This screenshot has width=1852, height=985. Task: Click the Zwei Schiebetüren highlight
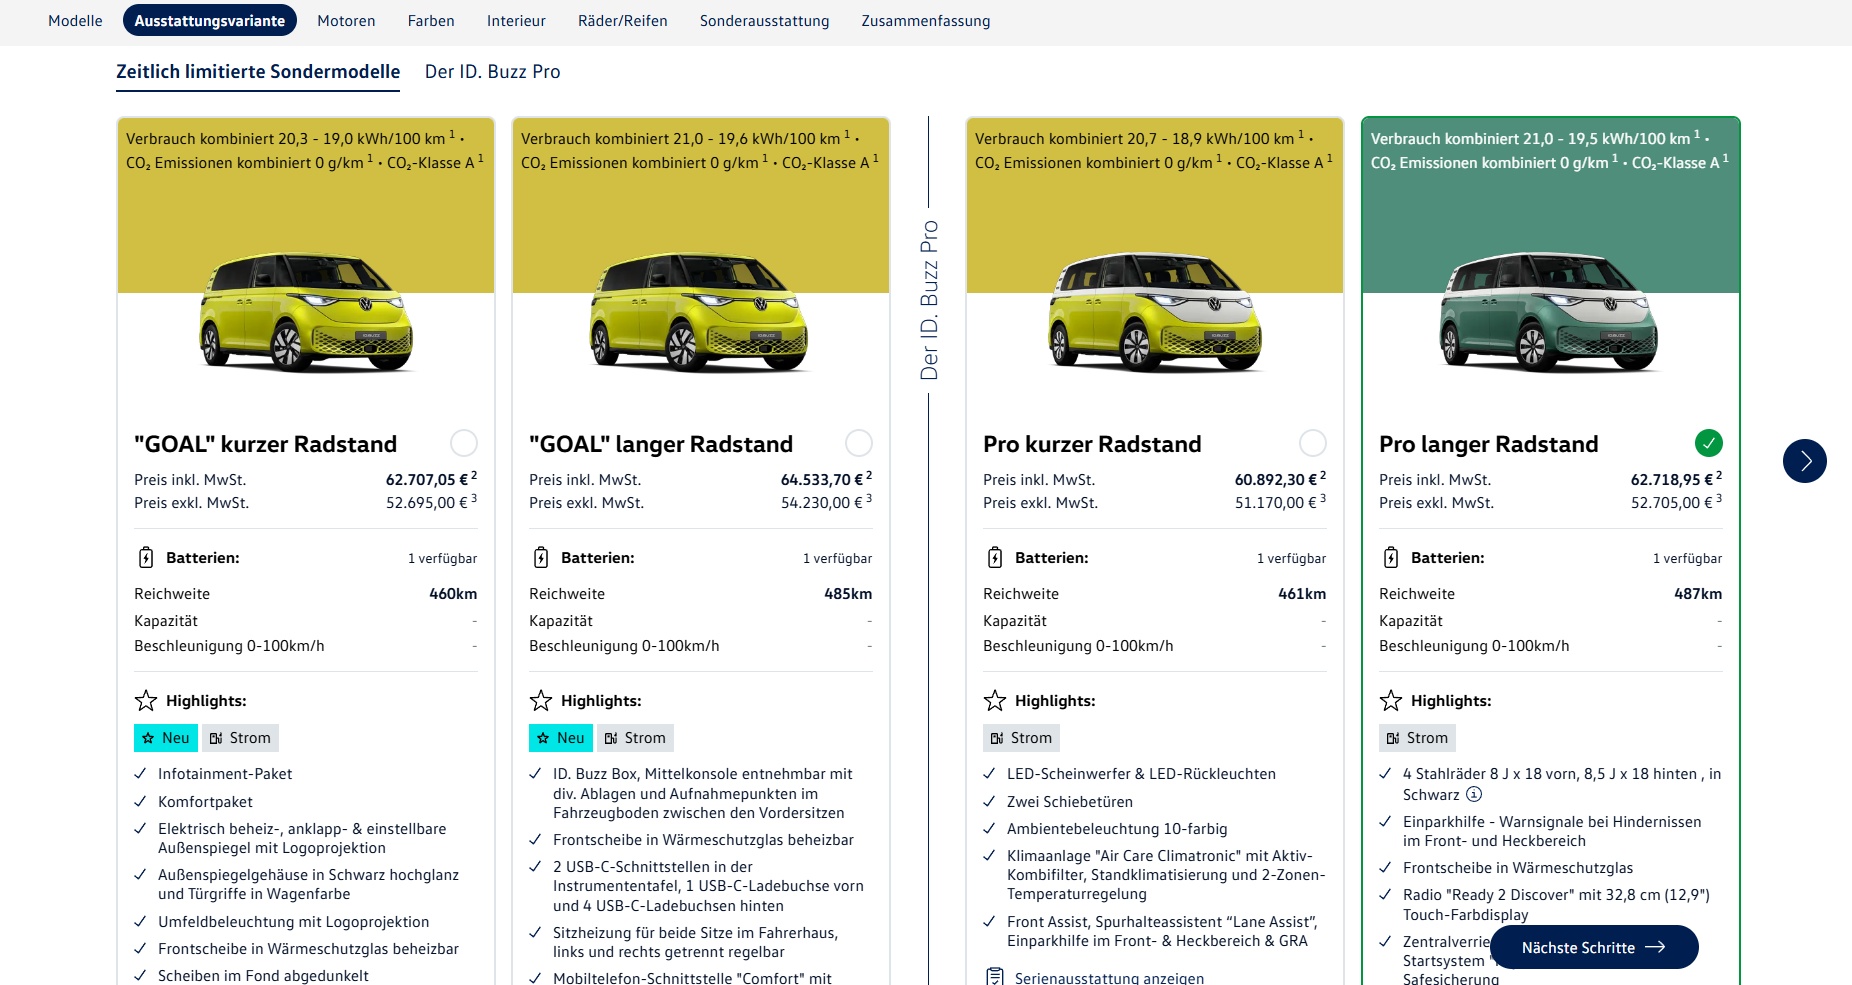(1070, 802)
